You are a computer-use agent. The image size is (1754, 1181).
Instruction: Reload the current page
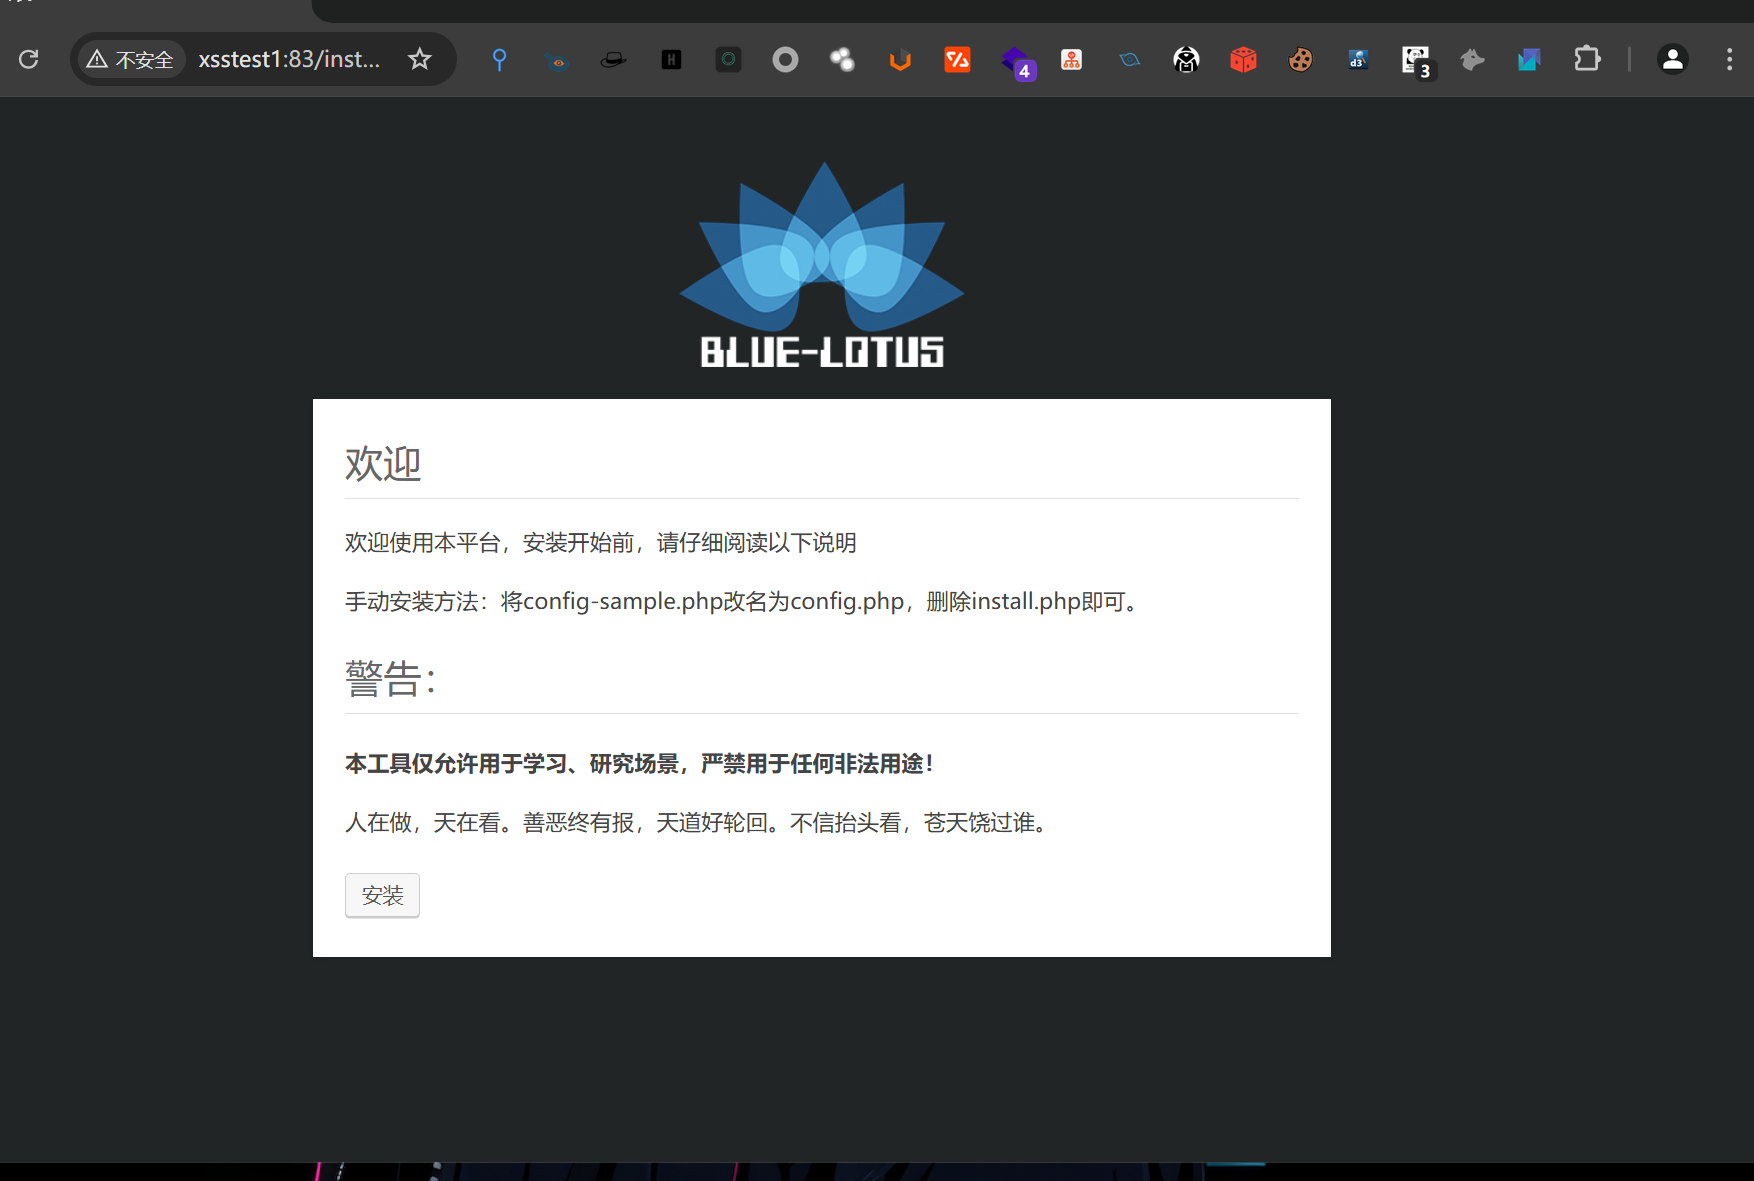click(x=29, y=60)
